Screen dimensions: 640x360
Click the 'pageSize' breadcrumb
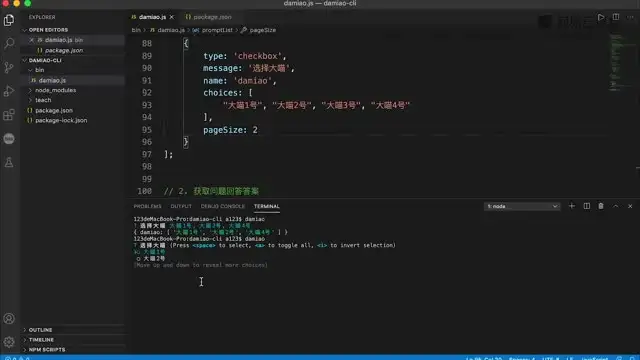pos(262,30)
